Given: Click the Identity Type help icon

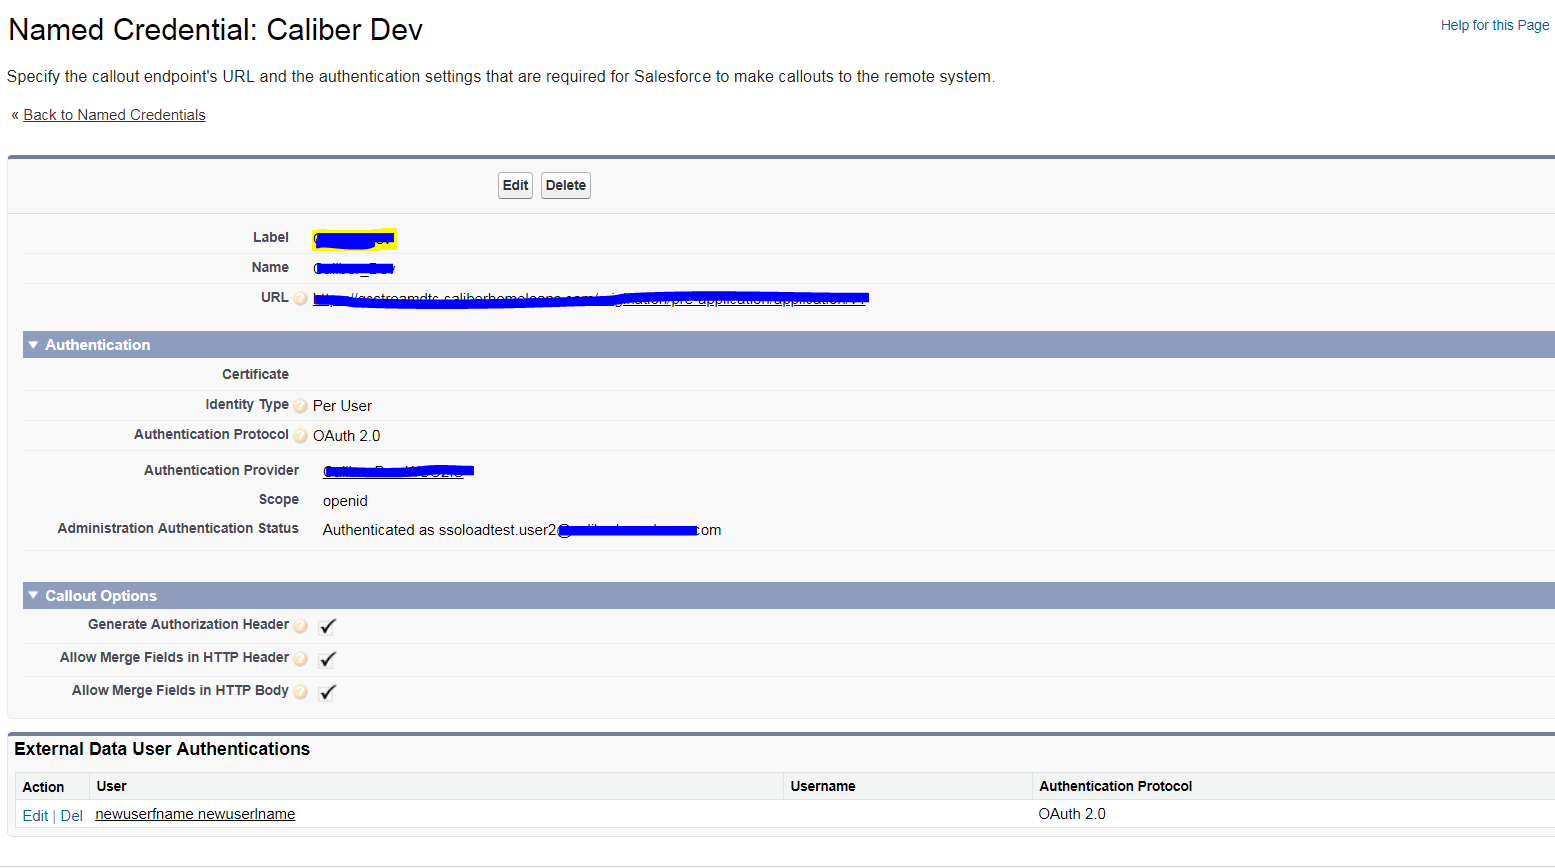Looking at the screenshot, I should 300,406.
